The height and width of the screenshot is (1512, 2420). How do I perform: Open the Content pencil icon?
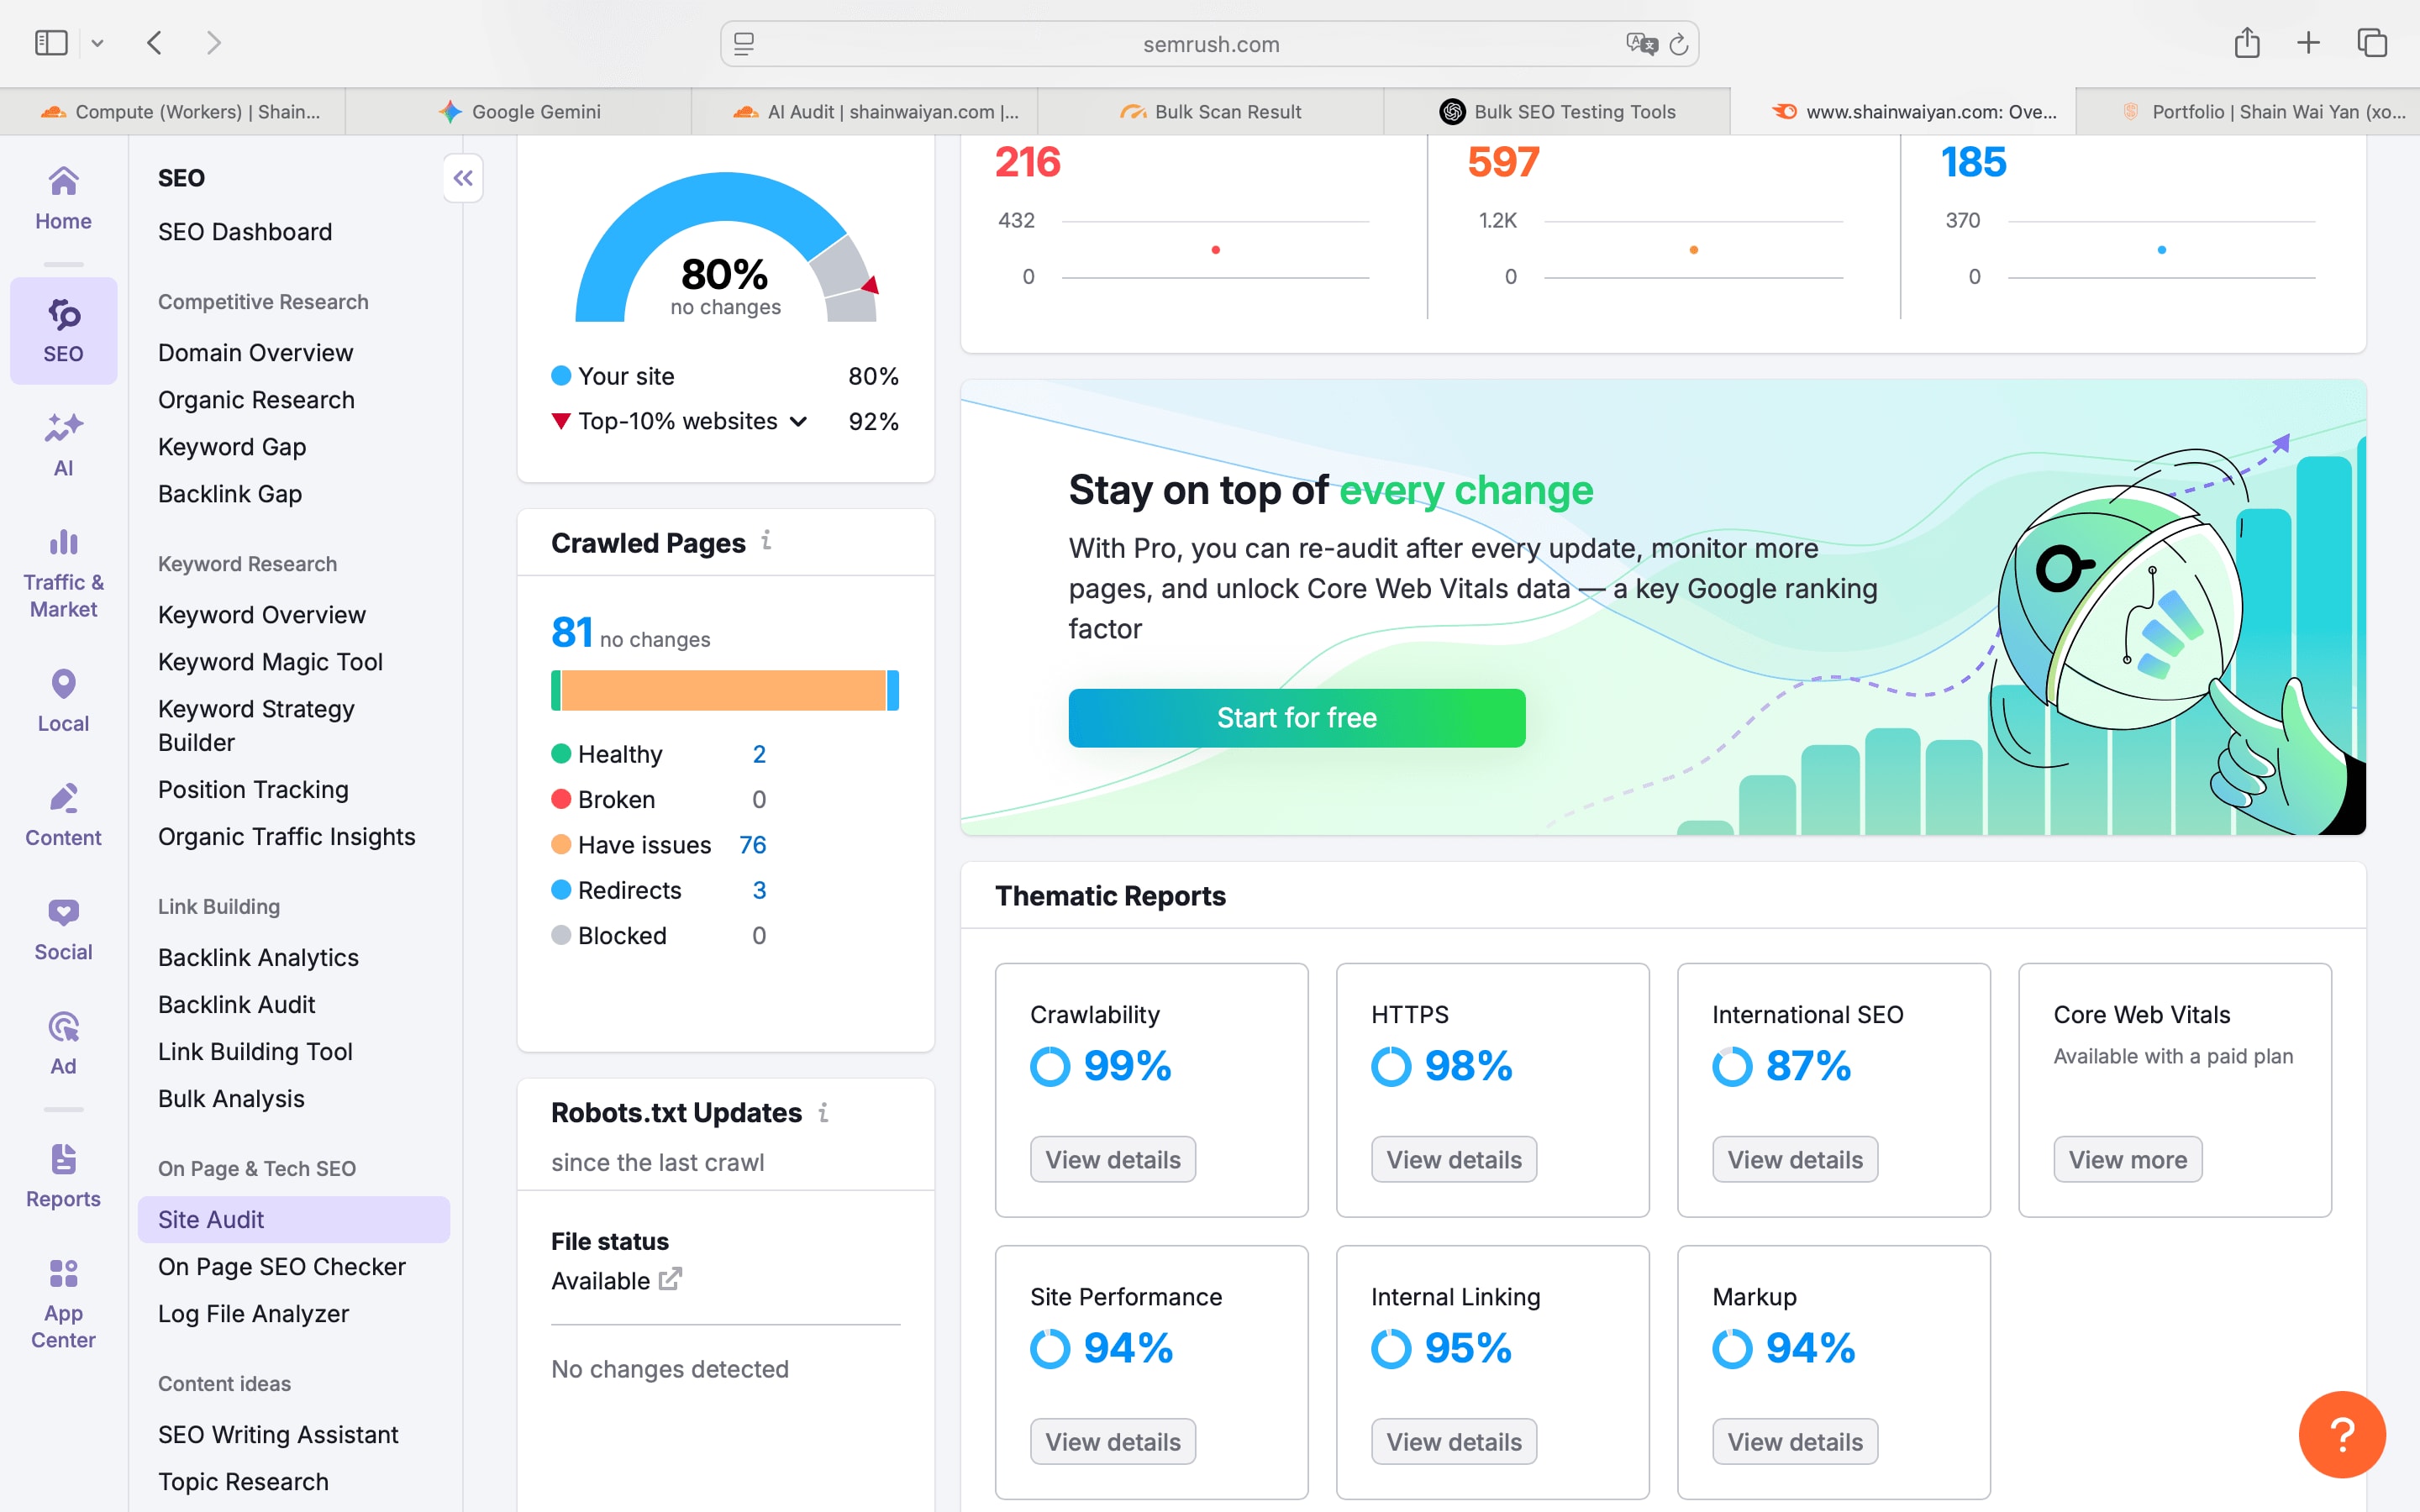[63, 799]
